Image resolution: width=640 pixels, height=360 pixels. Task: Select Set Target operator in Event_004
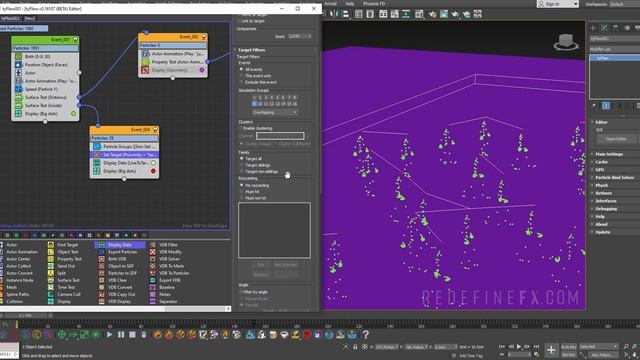tap(124, 155)
